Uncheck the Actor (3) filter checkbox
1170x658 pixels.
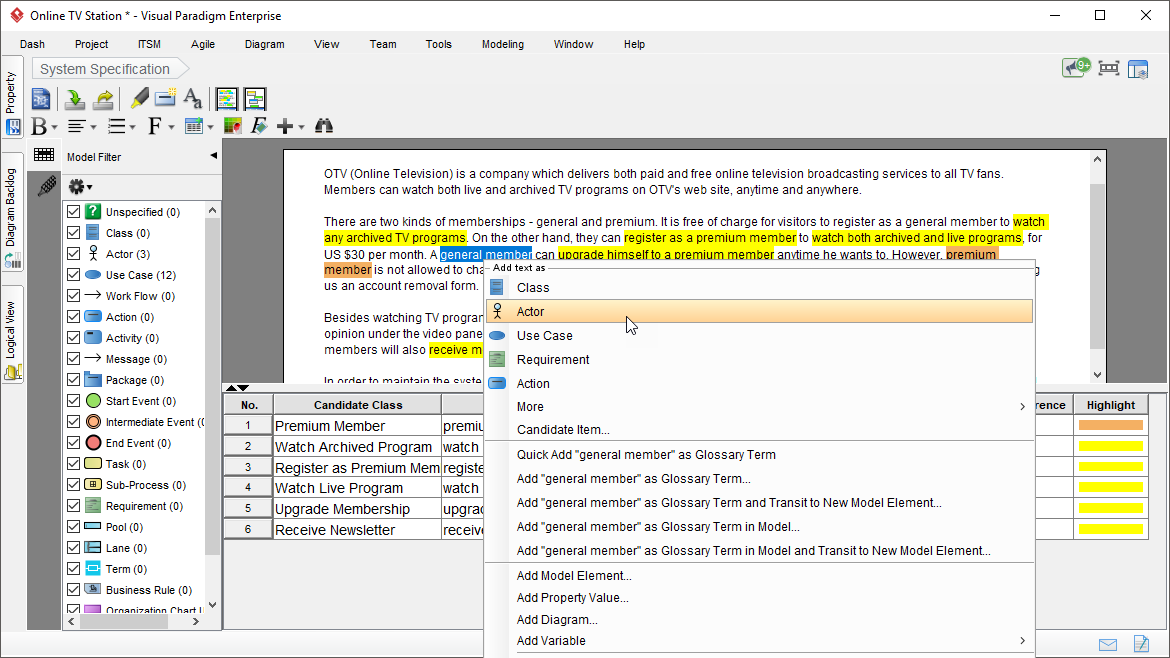(74, 254)
